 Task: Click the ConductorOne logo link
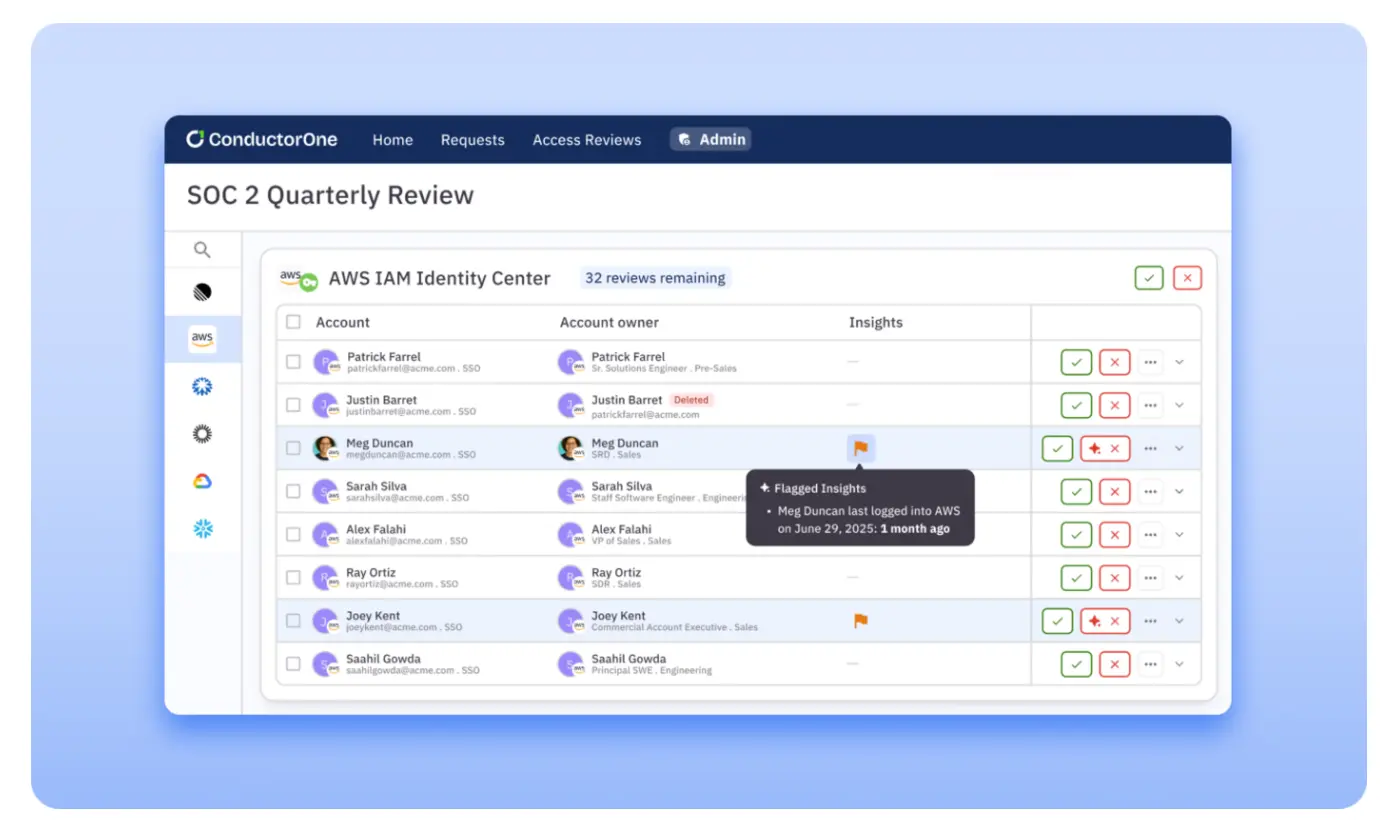tap(262, 139)
